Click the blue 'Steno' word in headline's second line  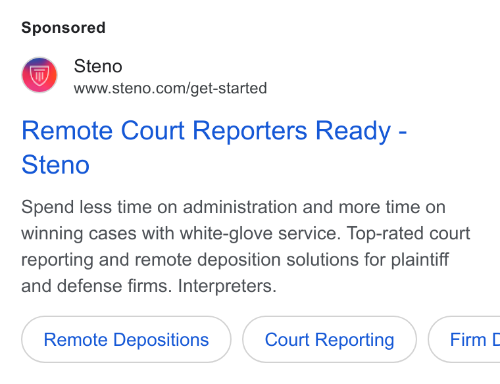pyautogui.click(x=56, y=165)
